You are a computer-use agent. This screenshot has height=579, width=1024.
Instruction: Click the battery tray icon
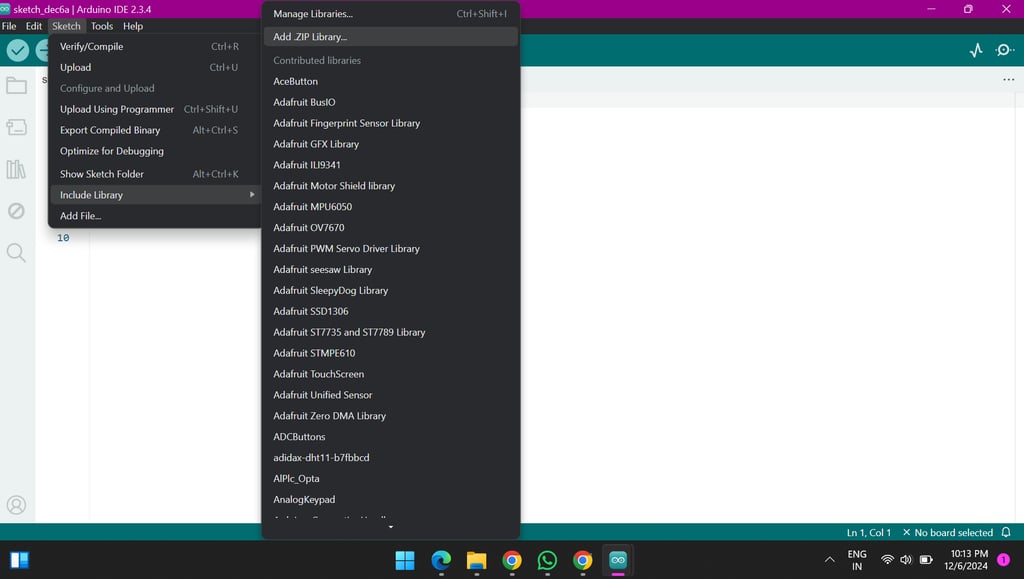pos(926,559)
